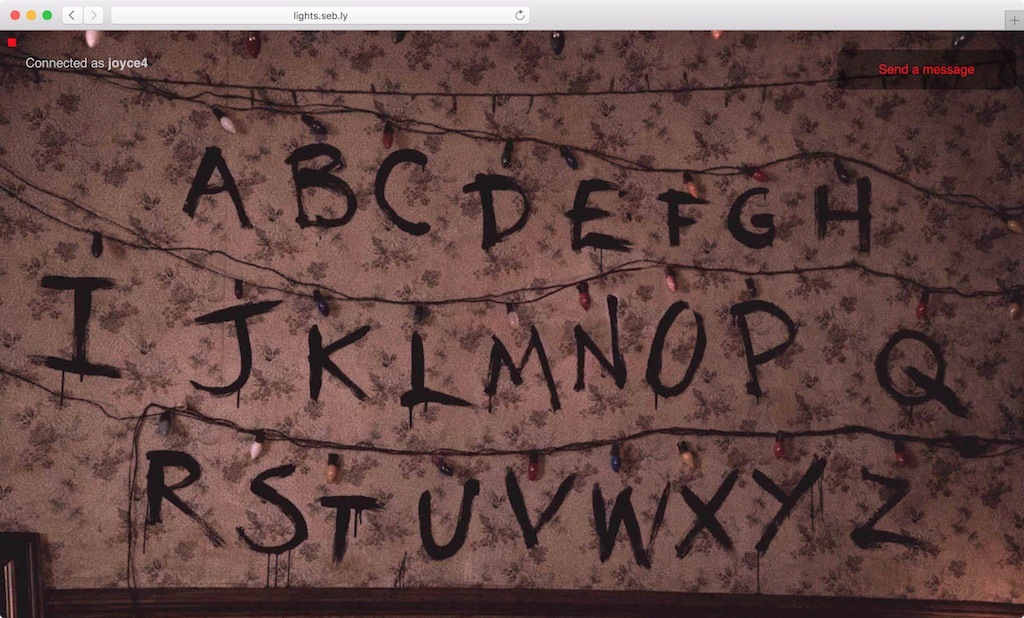Minimize the window with the yellow button
Image resolution: width=1024 pixels, height=618 pixels.
[x=31, y=15]
